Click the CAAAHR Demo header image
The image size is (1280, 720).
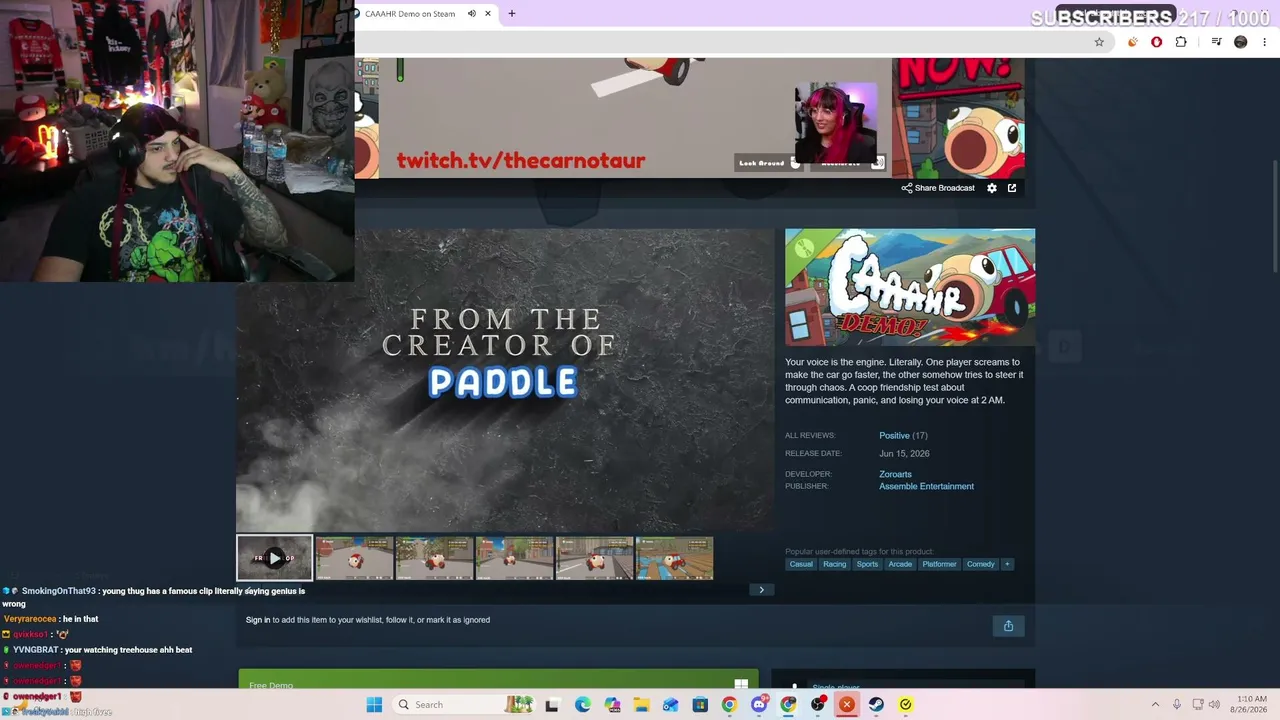click(x=910, y=287)
